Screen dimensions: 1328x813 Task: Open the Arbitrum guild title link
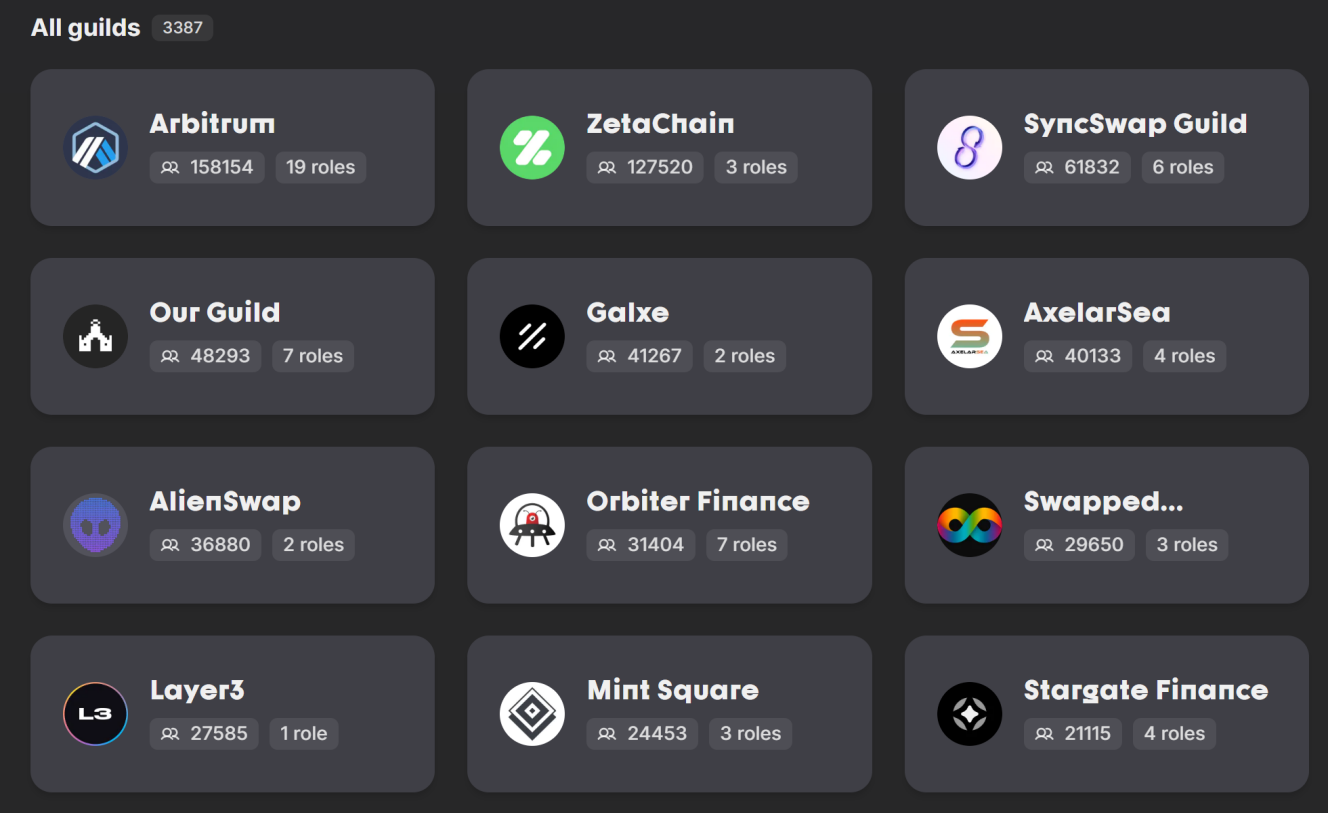click(212, 124)
